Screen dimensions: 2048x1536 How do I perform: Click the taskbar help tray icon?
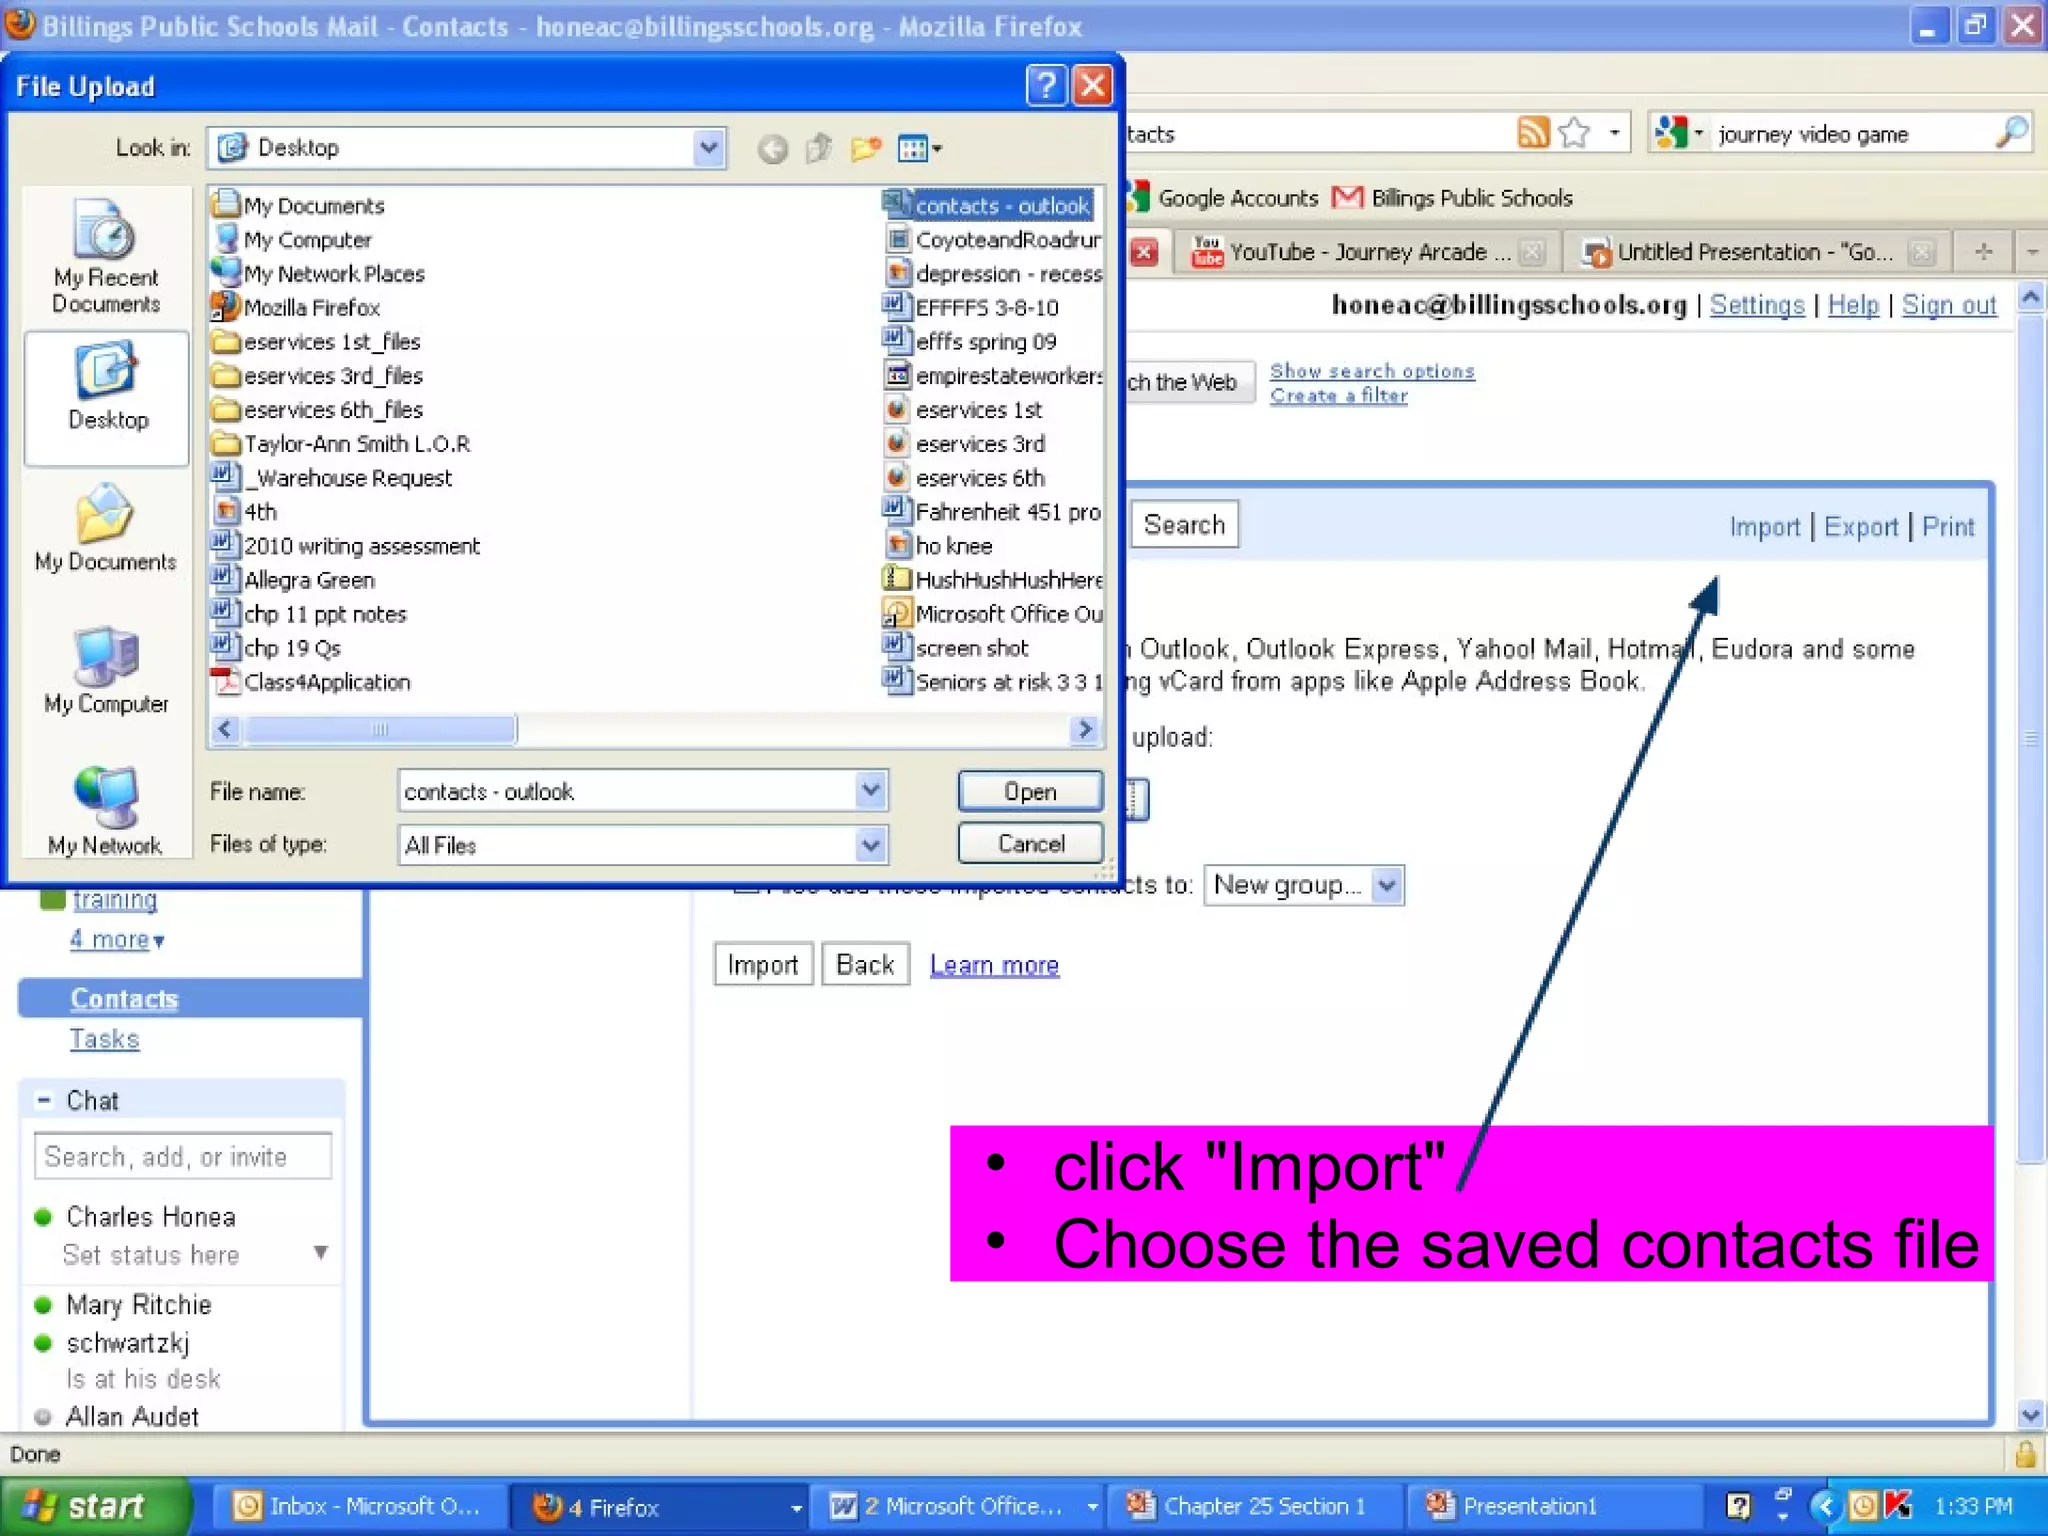[x=1739, y=1506]
